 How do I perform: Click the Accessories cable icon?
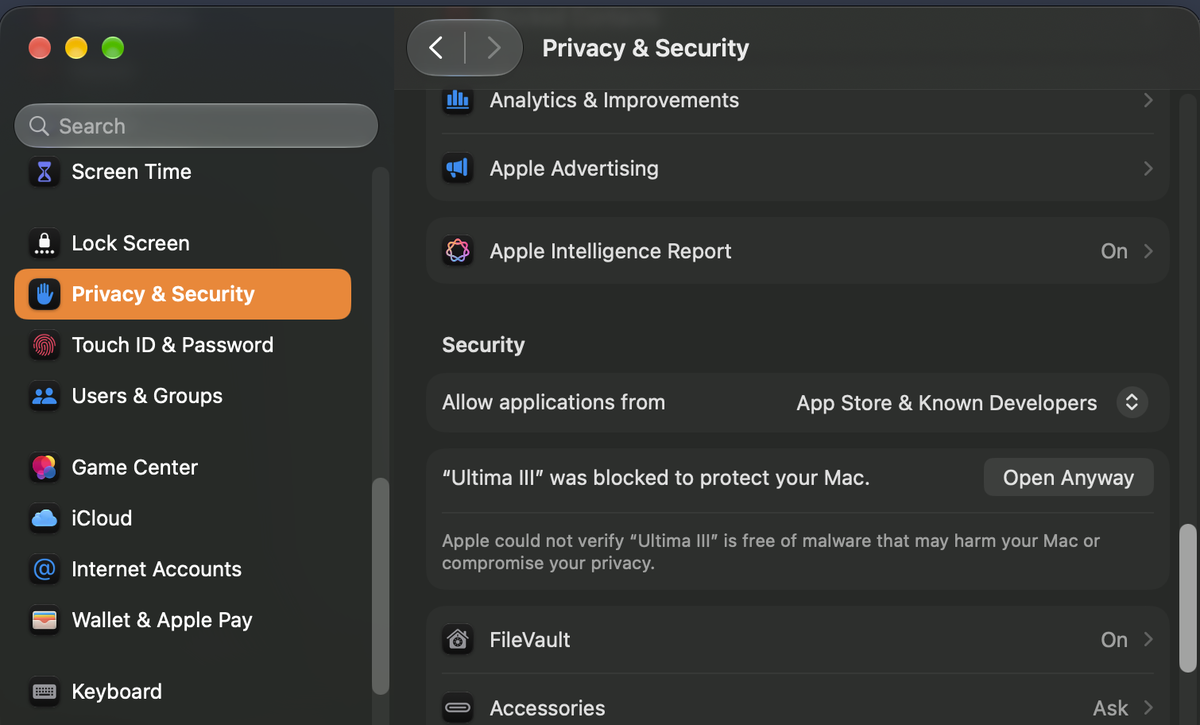click(x=457, y=708)
